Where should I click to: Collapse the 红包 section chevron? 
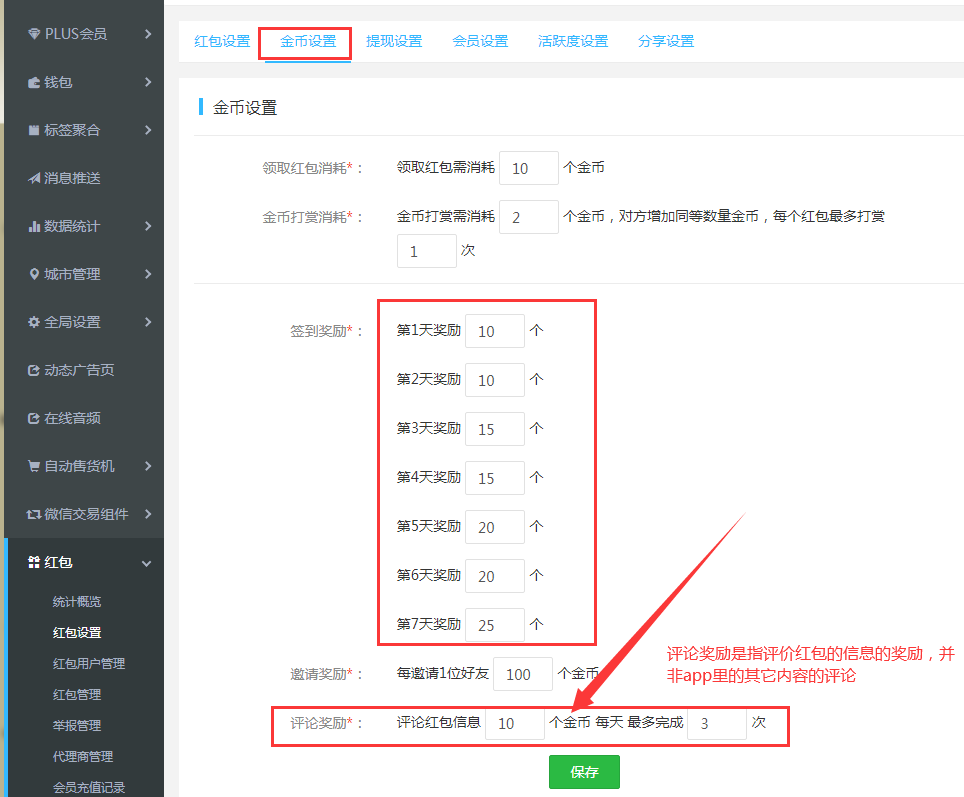[147, 563]
